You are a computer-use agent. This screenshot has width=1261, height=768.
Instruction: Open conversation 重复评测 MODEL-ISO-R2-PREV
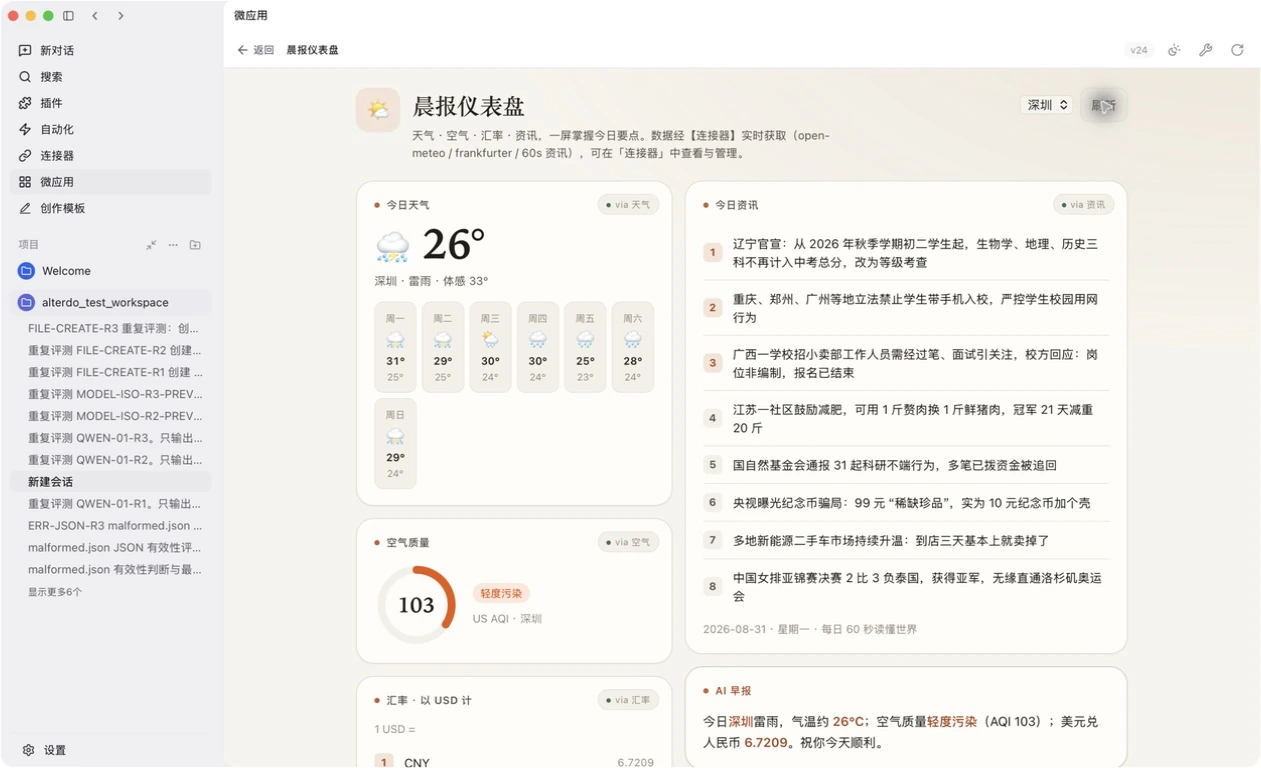click(111, 416)
